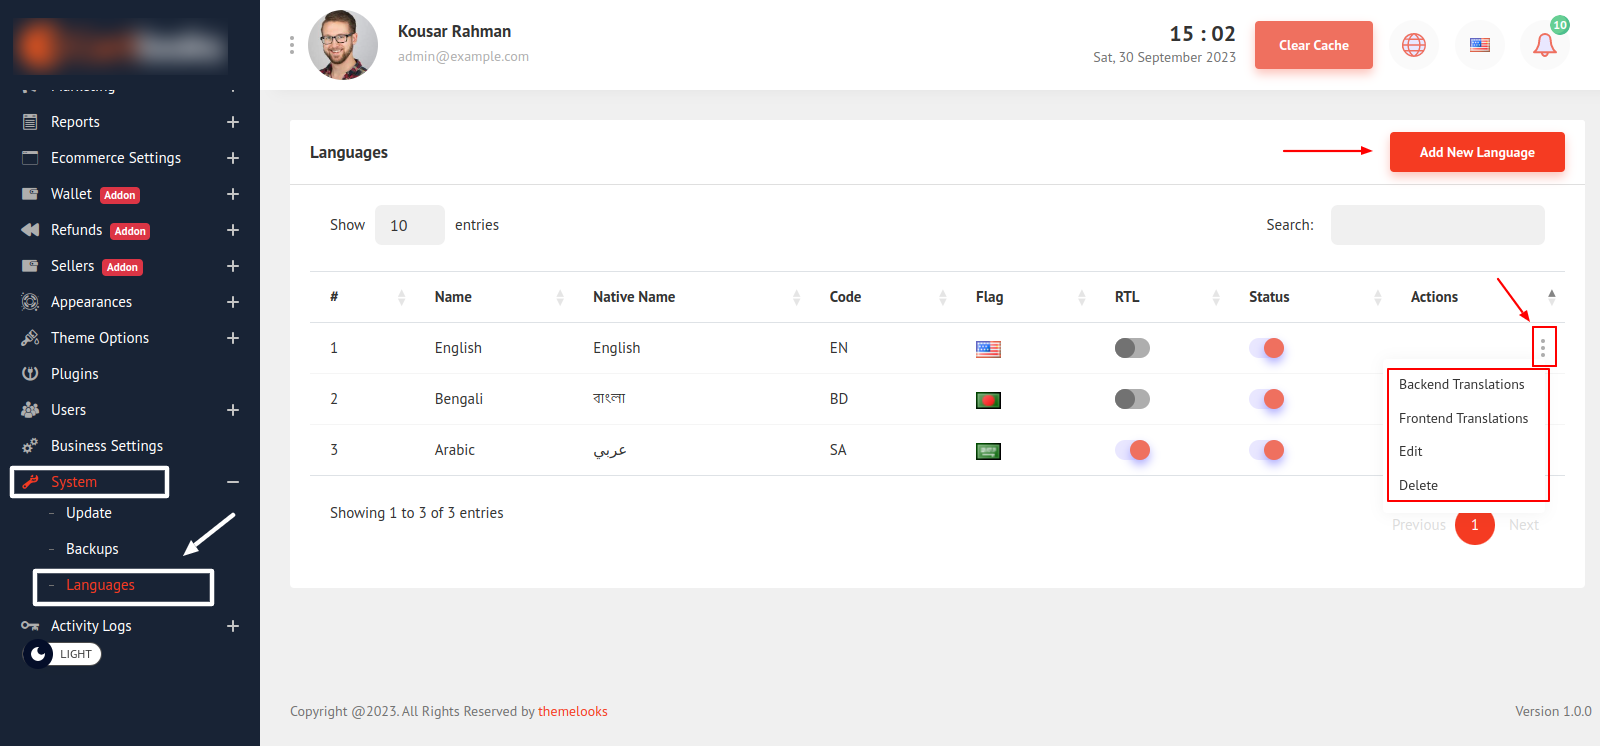1600x746 pixels.
Task: Switch the LIGHT theme mode toggle
Action: [x=62, y=654]
